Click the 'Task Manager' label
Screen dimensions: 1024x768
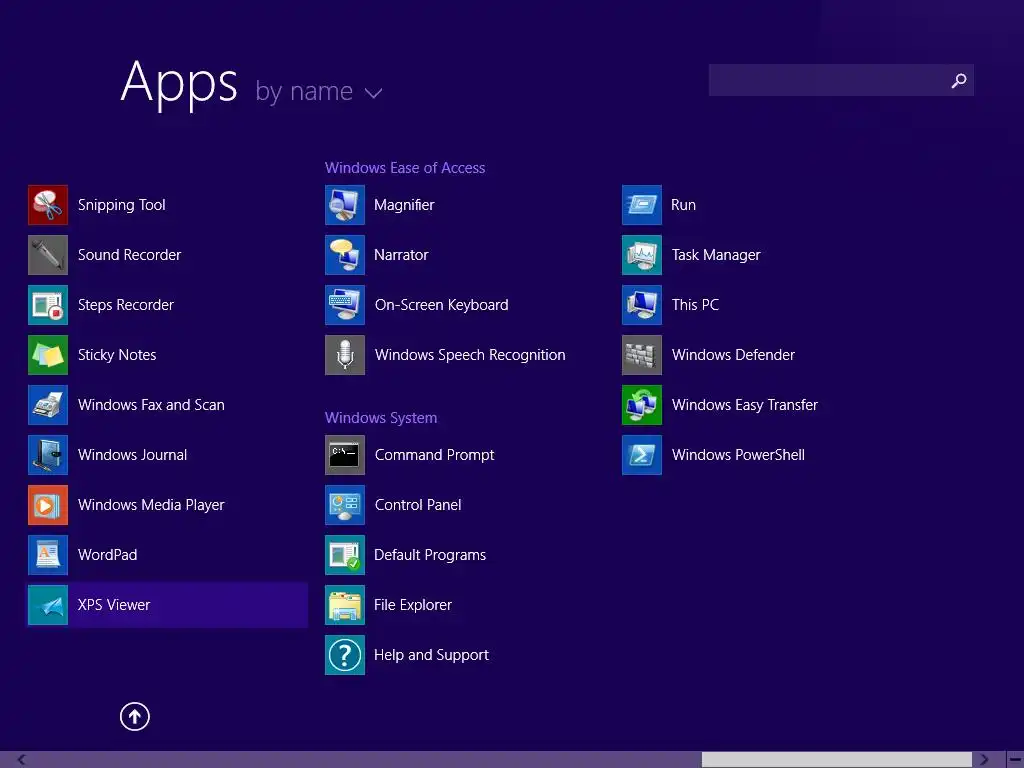click(x=716, y=255)
